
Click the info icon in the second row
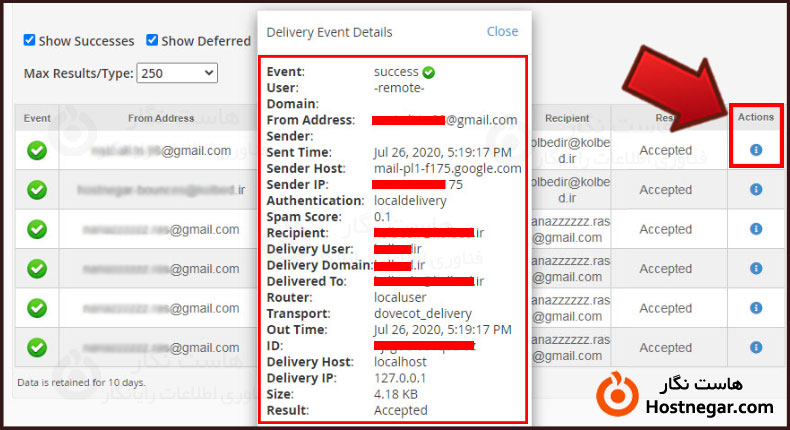756,189
